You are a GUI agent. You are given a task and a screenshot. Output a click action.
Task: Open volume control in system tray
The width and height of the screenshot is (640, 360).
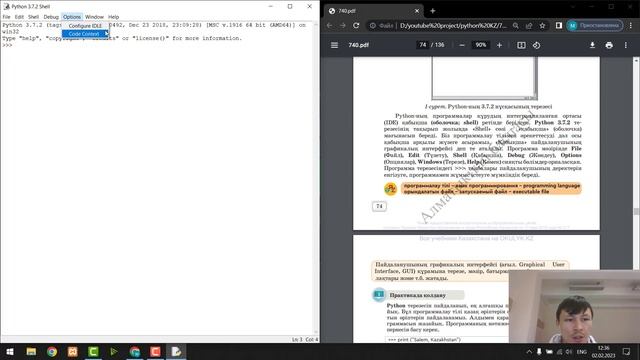point(569,351)
